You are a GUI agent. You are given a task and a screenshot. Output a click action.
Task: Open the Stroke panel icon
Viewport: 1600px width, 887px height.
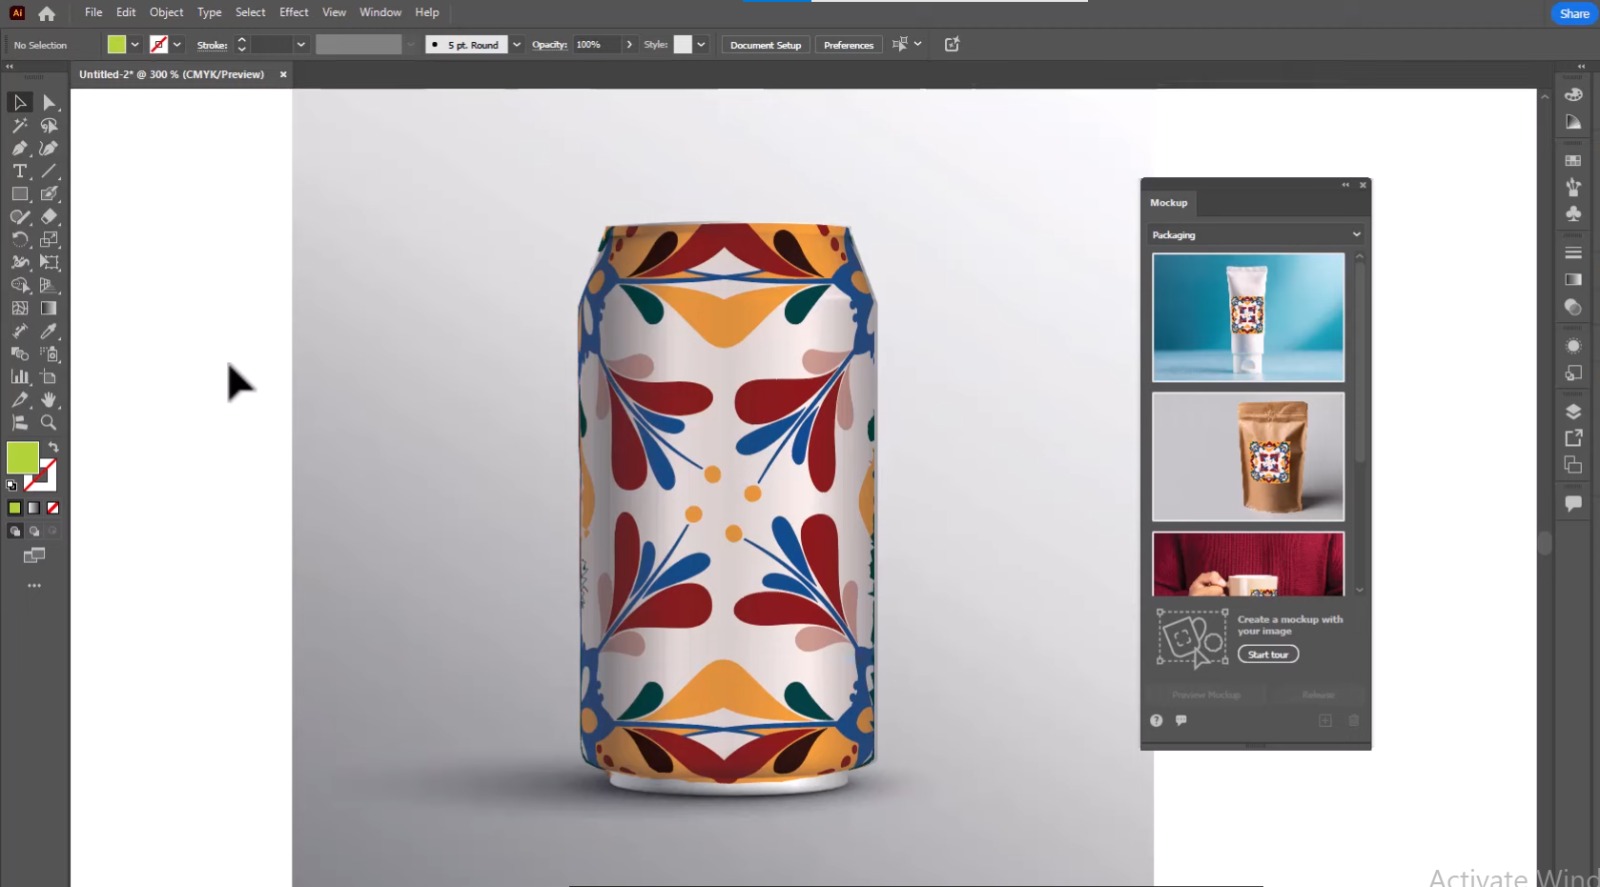pos(1573,253)
